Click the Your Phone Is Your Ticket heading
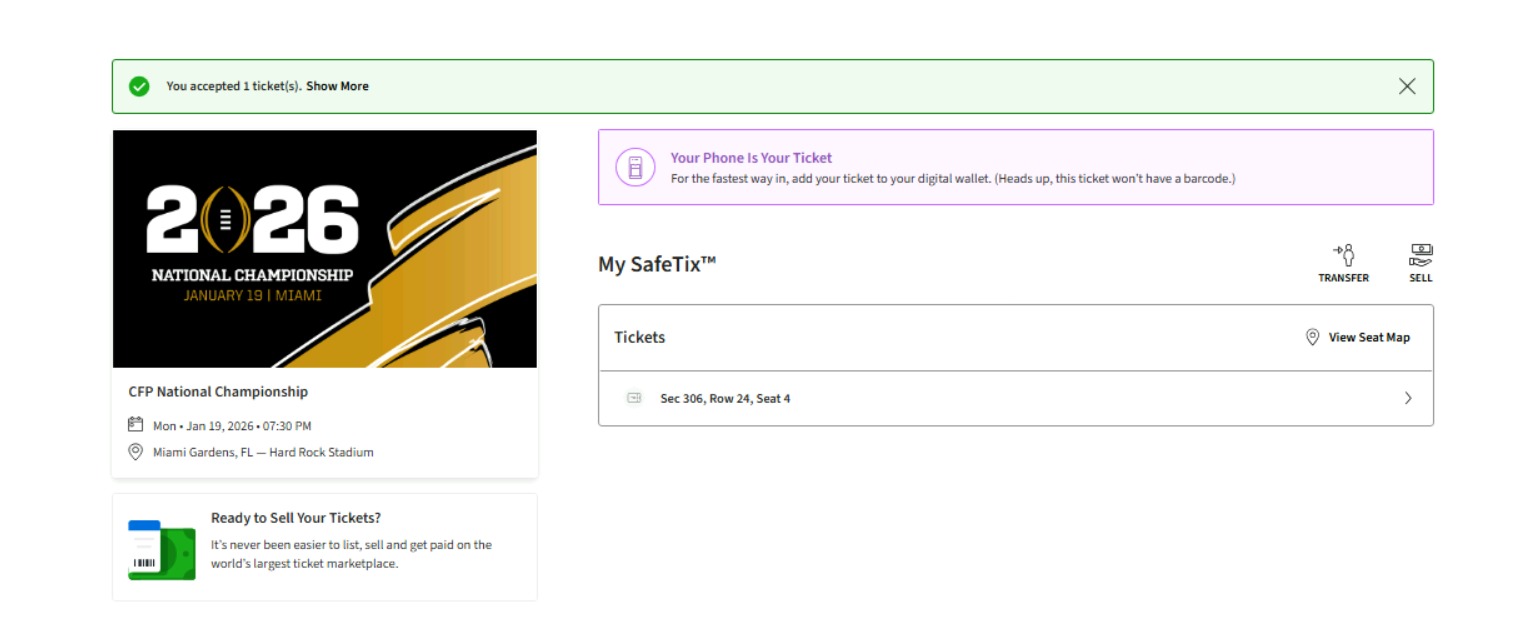This screenshot has width=1538, height=633. 751,158
